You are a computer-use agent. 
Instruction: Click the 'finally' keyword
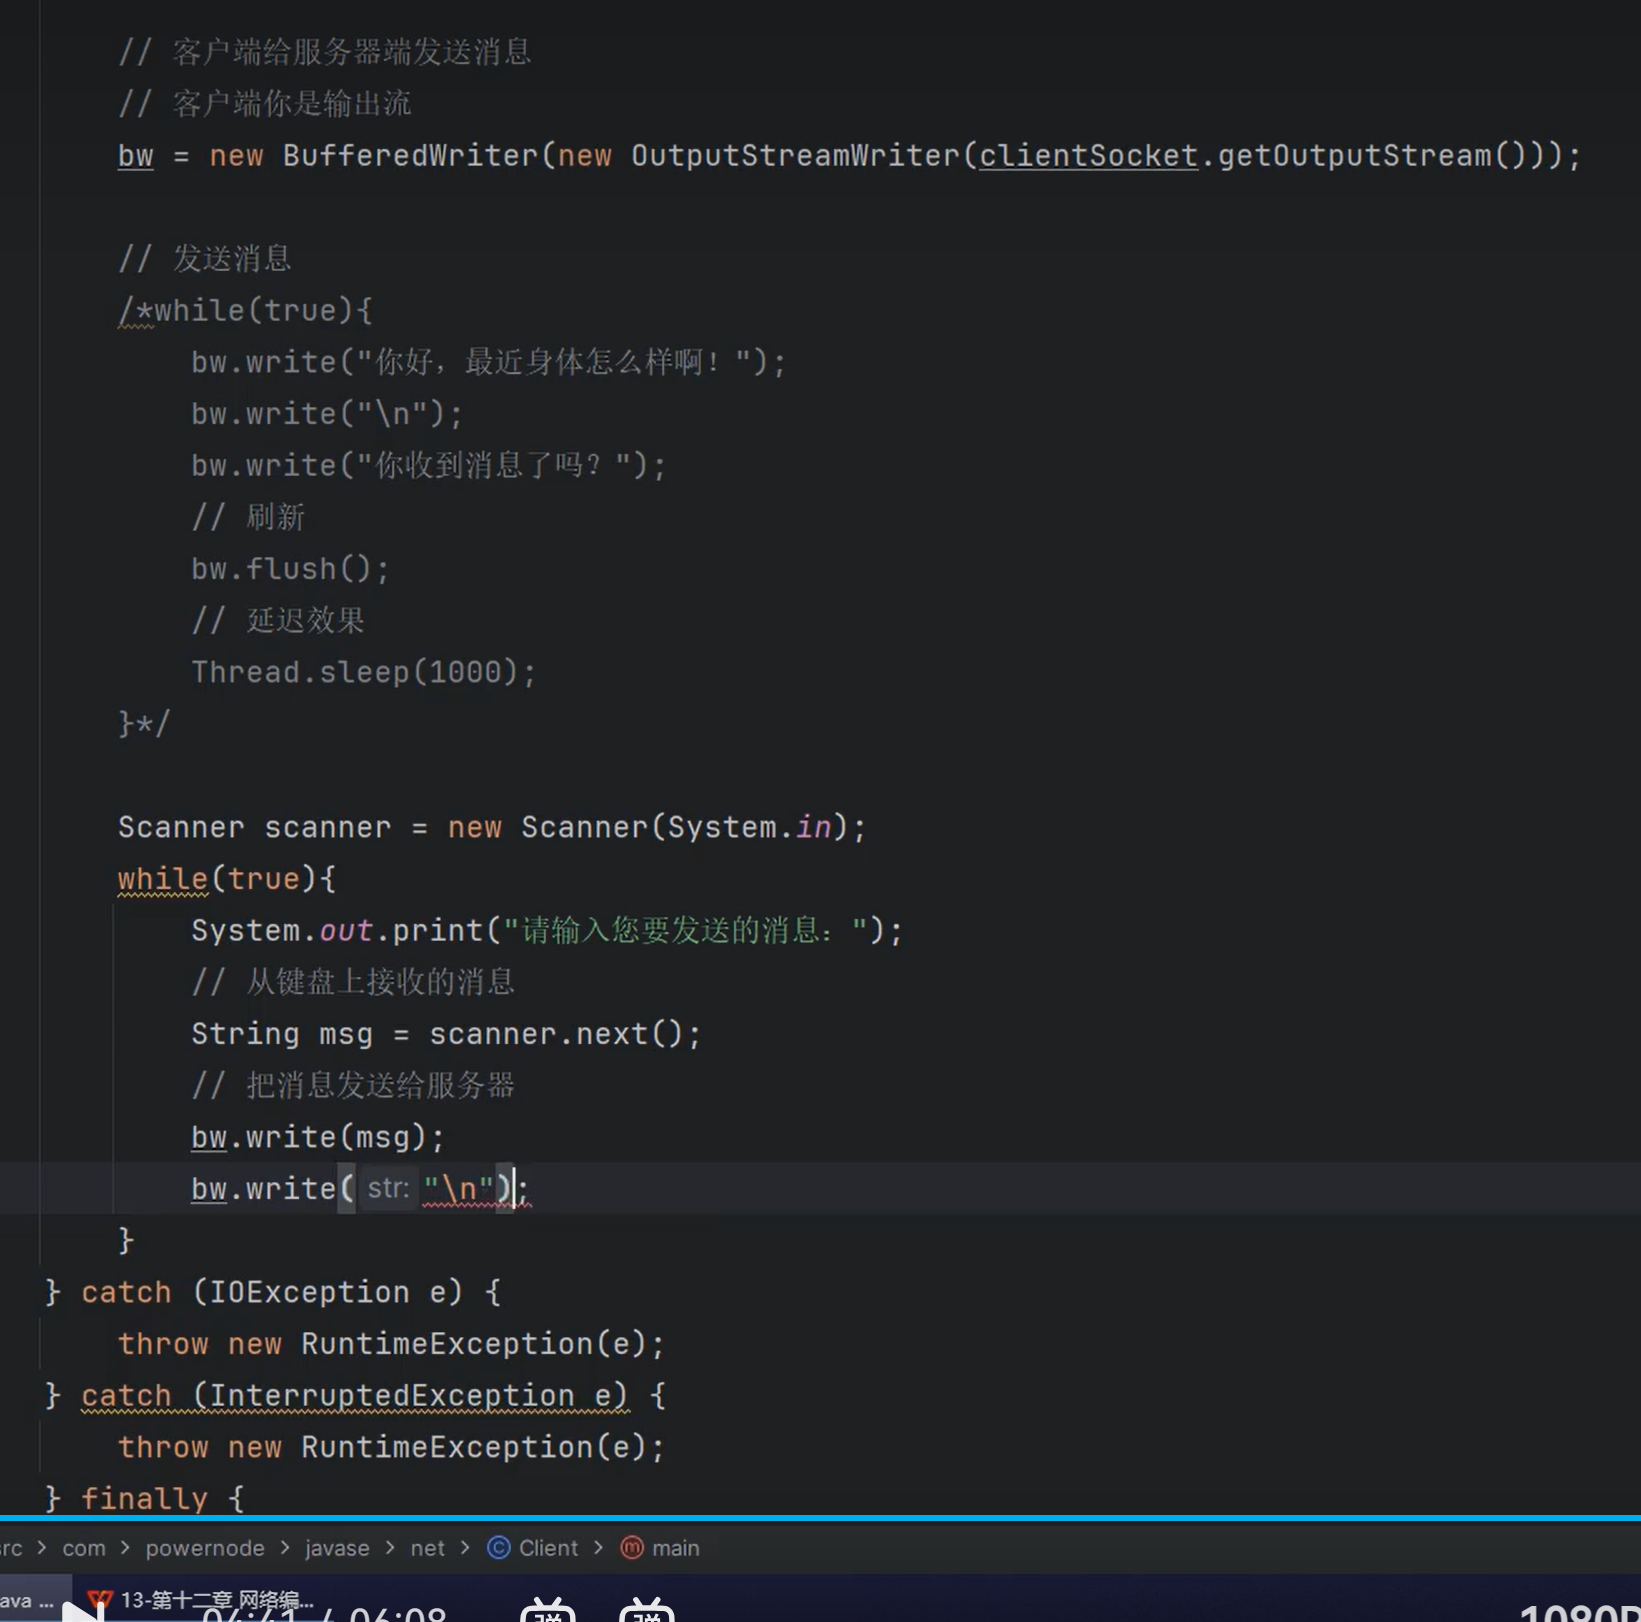pos(145,1499)
